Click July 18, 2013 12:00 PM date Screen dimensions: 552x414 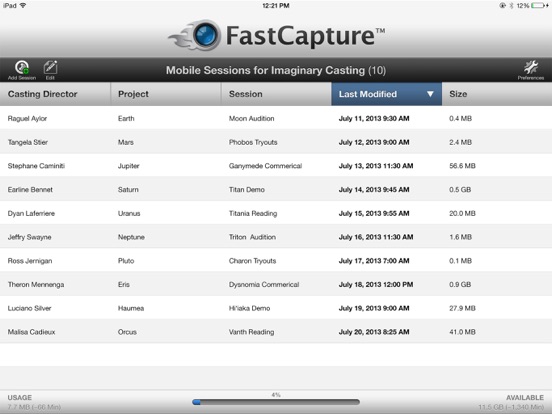point(376,284)
